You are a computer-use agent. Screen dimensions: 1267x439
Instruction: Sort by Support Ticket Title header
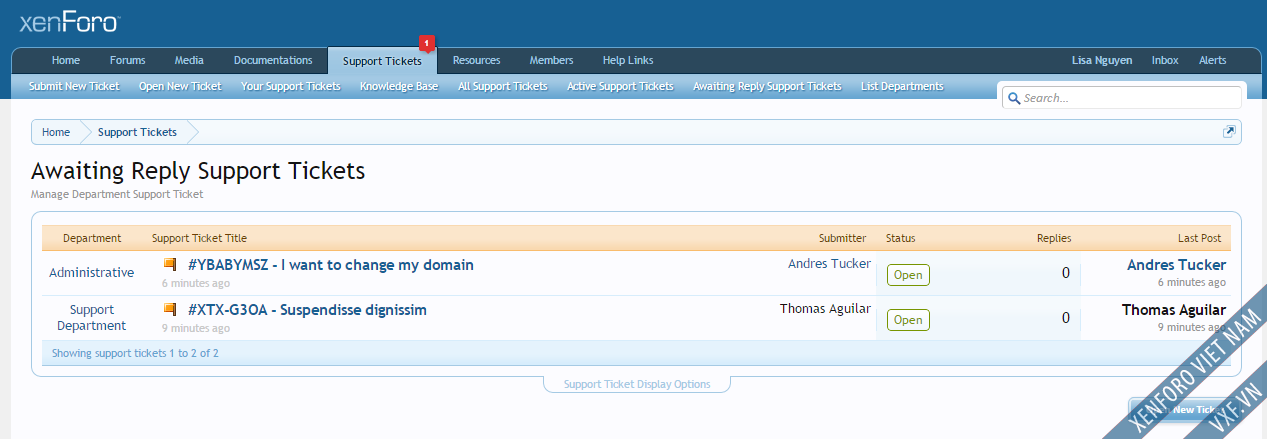(x=199, y=238)
